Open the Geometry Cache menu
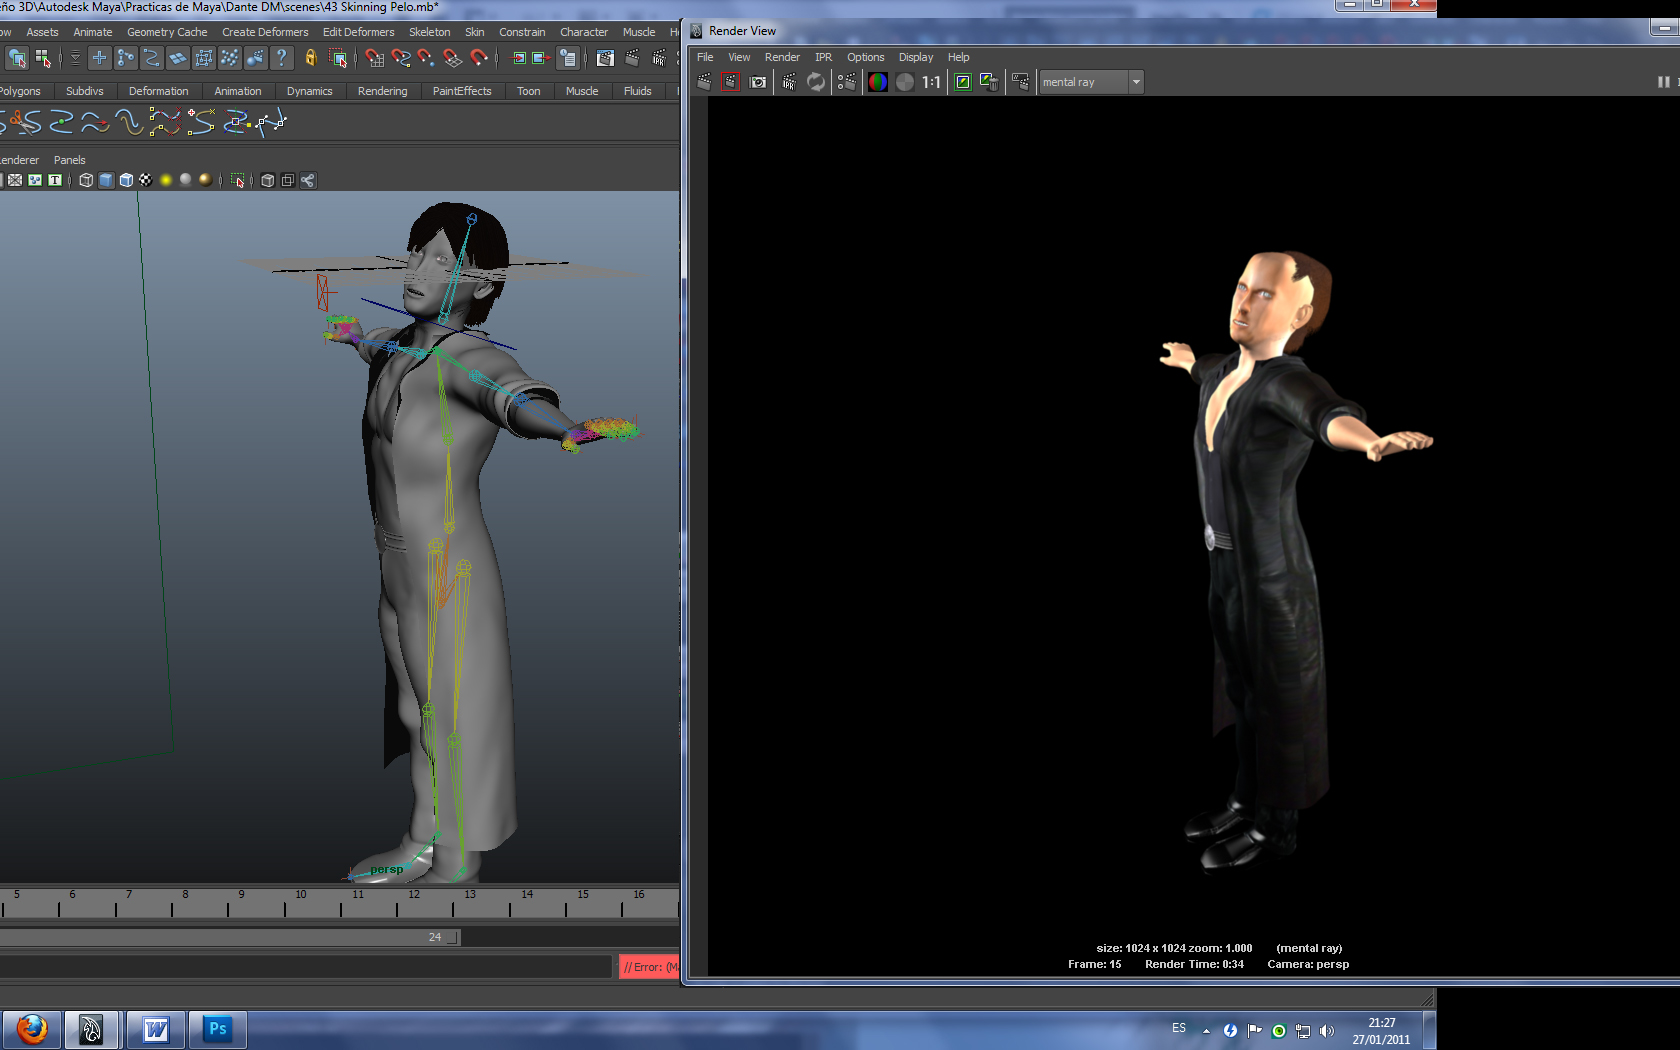This screenshot has height=1050, width=1680. click(x=167, y=32)
